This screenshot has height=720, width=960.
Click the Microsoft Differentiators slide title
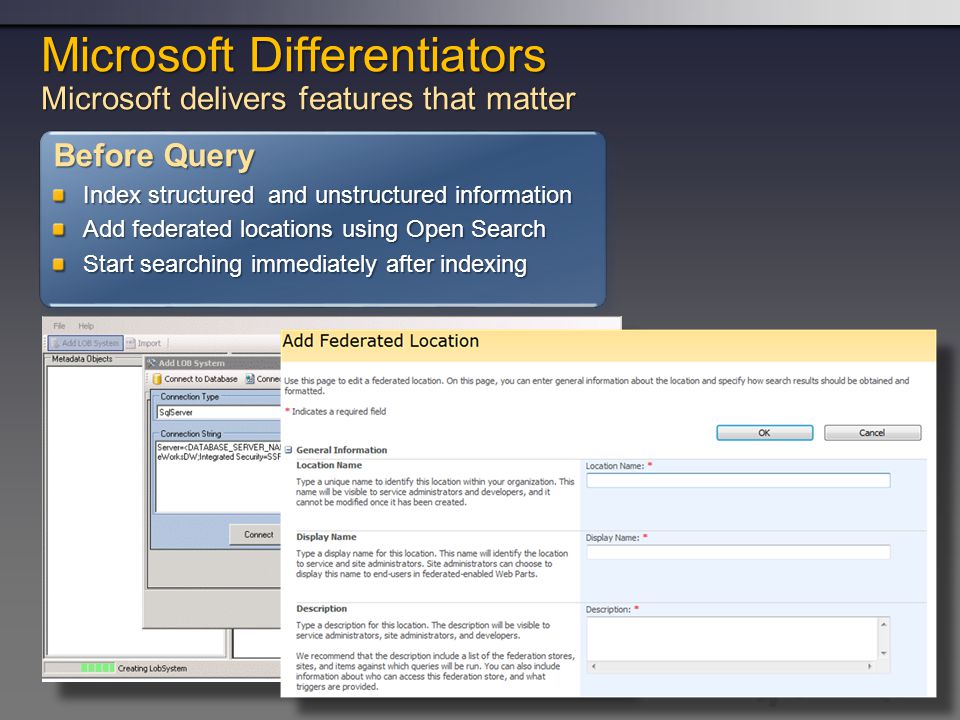click(x=294, y=55)
